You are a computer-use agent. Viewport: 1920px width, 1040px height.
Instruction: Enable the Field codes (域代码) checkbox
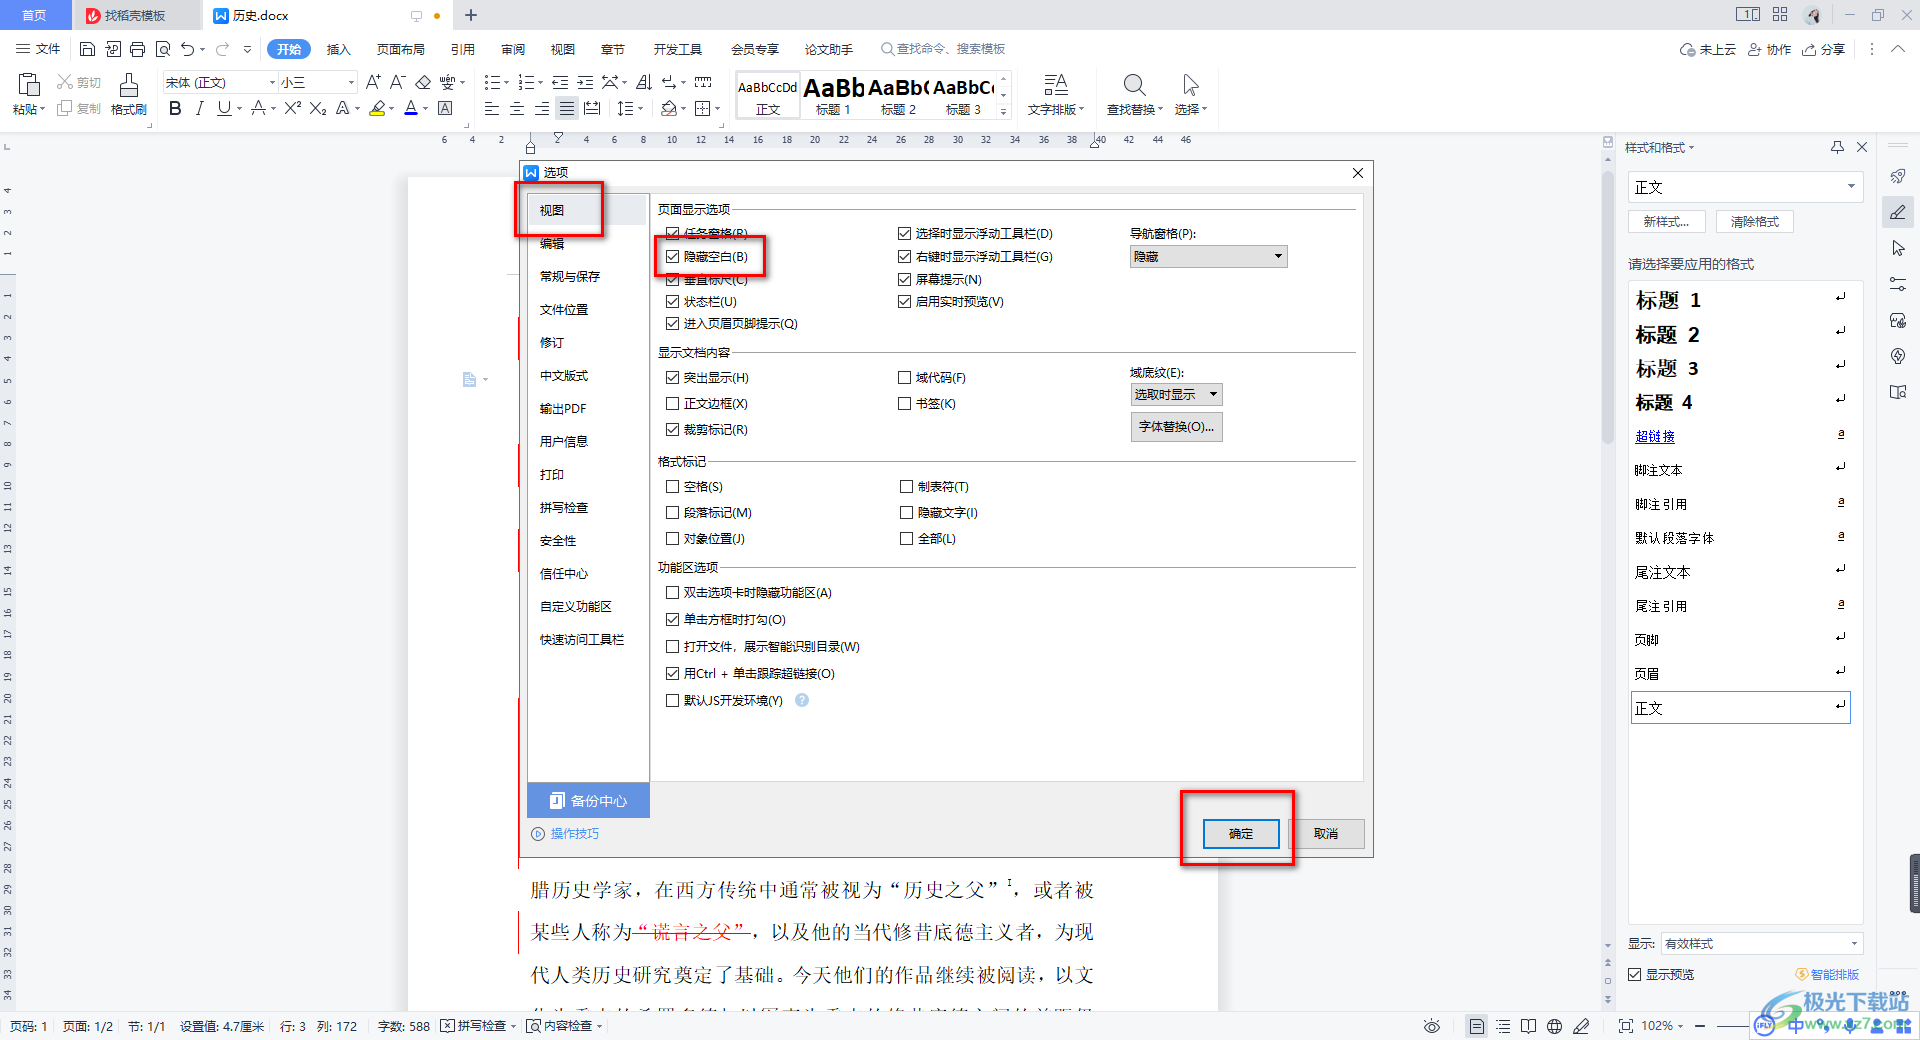point(905,378)
